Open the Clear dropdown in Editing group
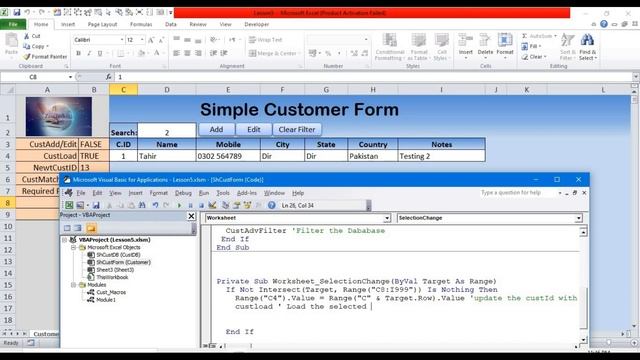640x360 pixels. click(x=545, y=57)
